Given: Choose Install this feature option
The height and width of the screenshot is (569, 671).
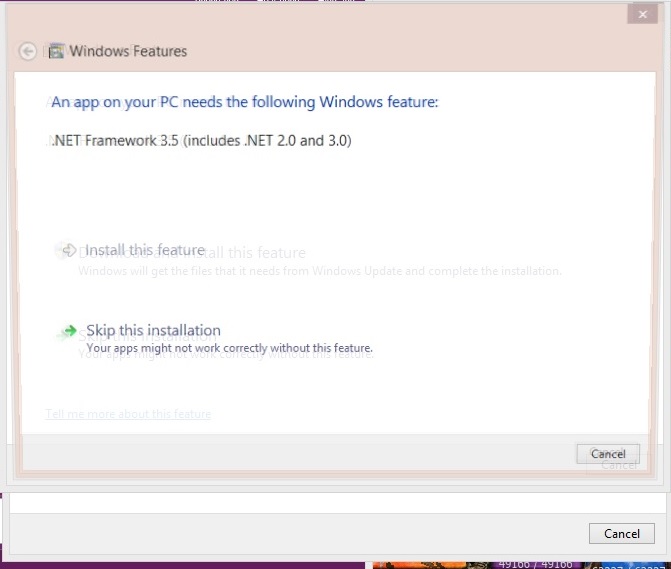Looking at the screenshot, I should [145, 250].
